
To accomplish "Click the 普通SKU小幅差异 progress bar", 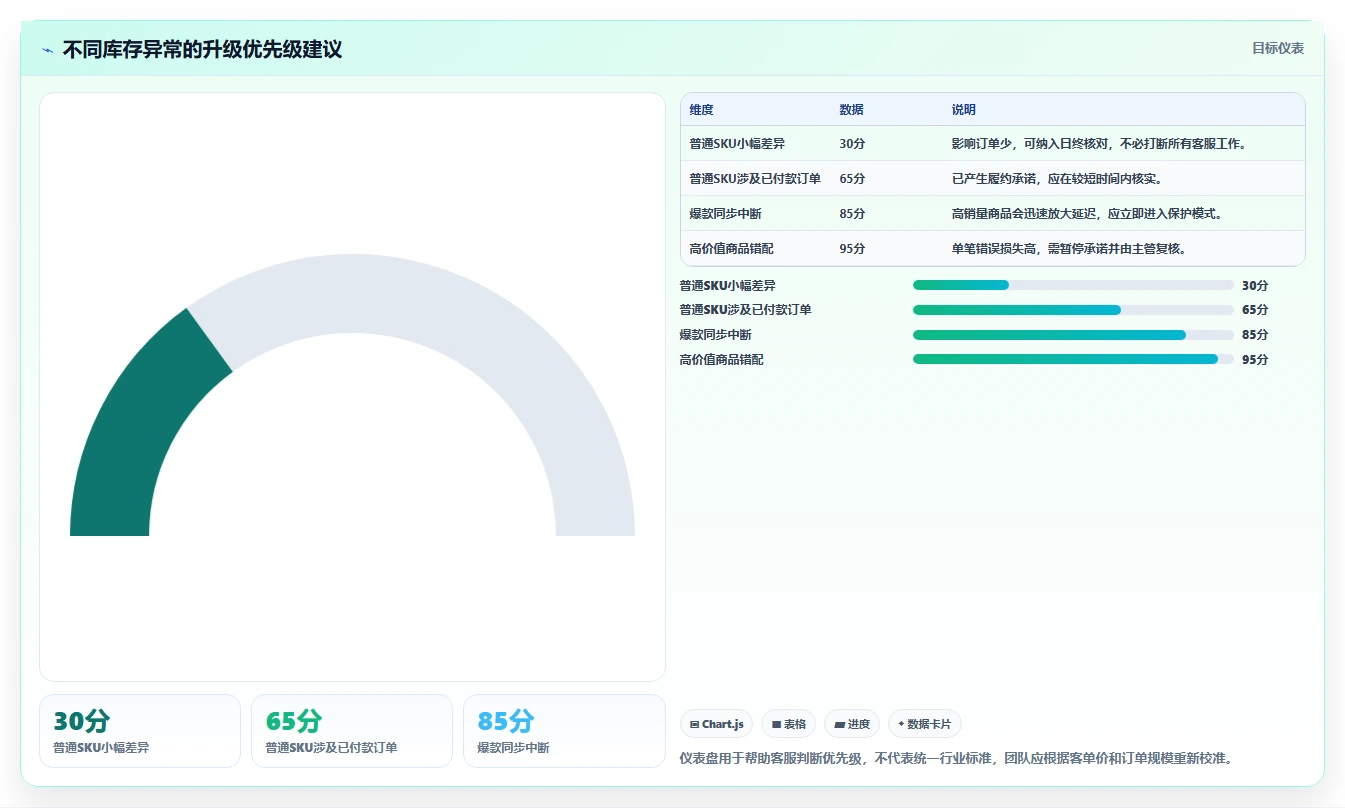I will [x=1073, y=285].
